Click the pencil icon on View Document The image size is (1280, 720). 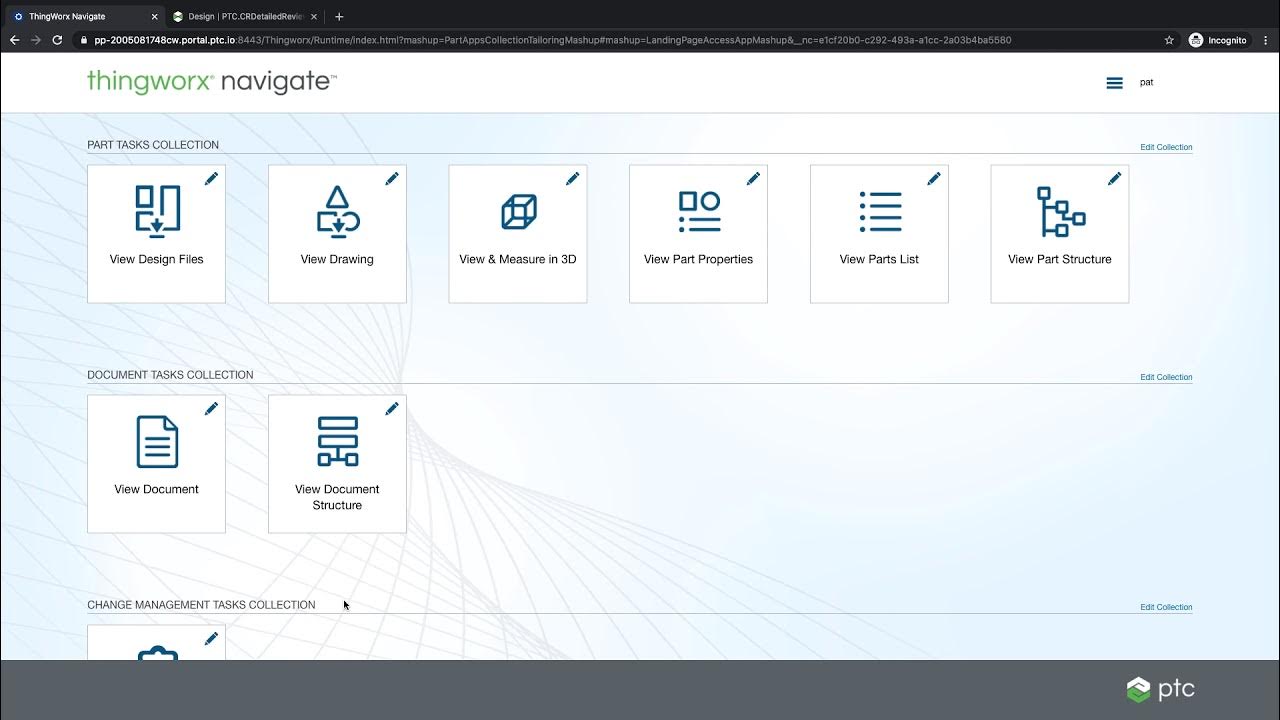tap(211, 409)
